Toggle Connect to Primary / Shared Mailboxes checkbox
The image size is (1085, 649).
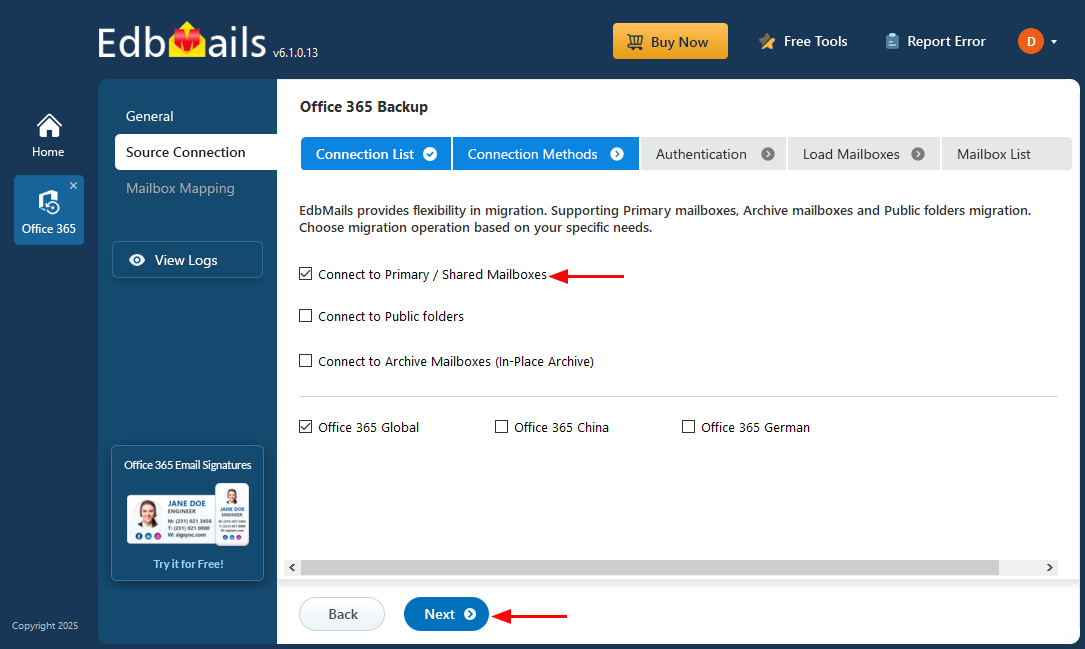305,274
